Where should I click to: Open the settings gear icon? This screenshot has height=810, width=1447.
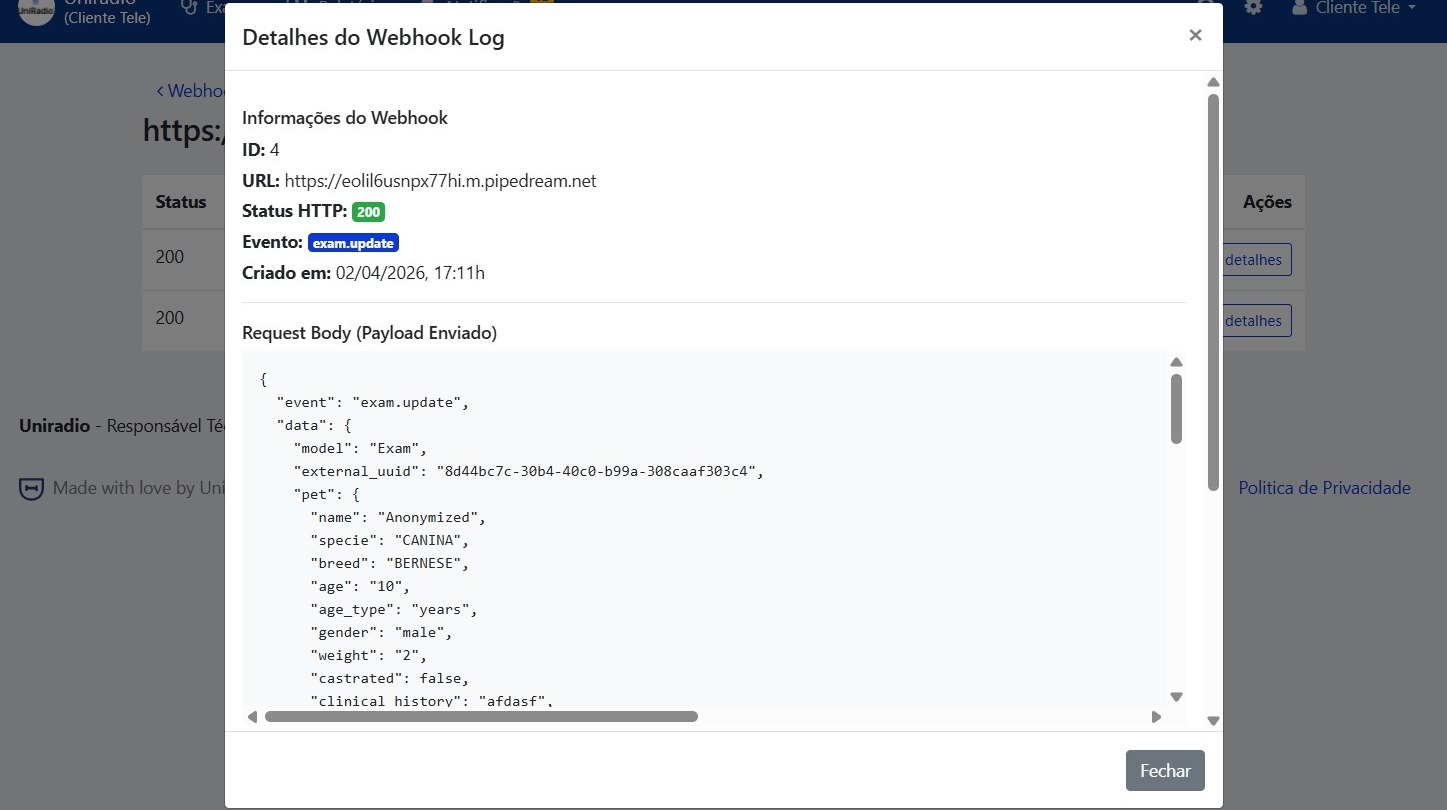pos(1253,8)
